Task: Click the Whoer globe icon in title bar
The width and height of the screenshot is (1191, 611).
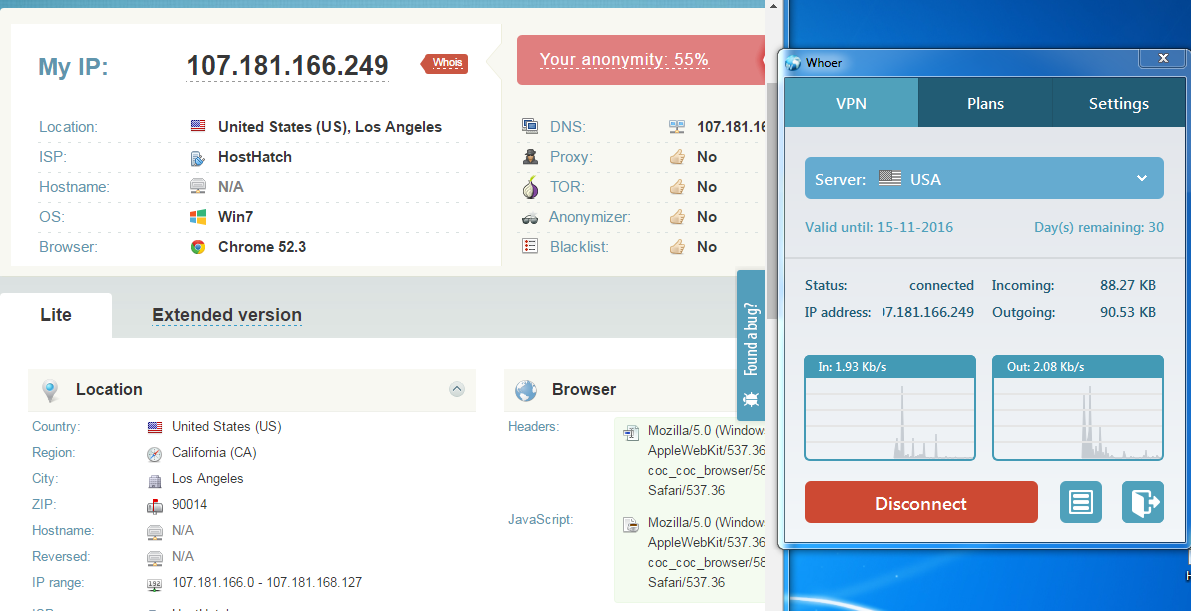Action: pos(794,63)
